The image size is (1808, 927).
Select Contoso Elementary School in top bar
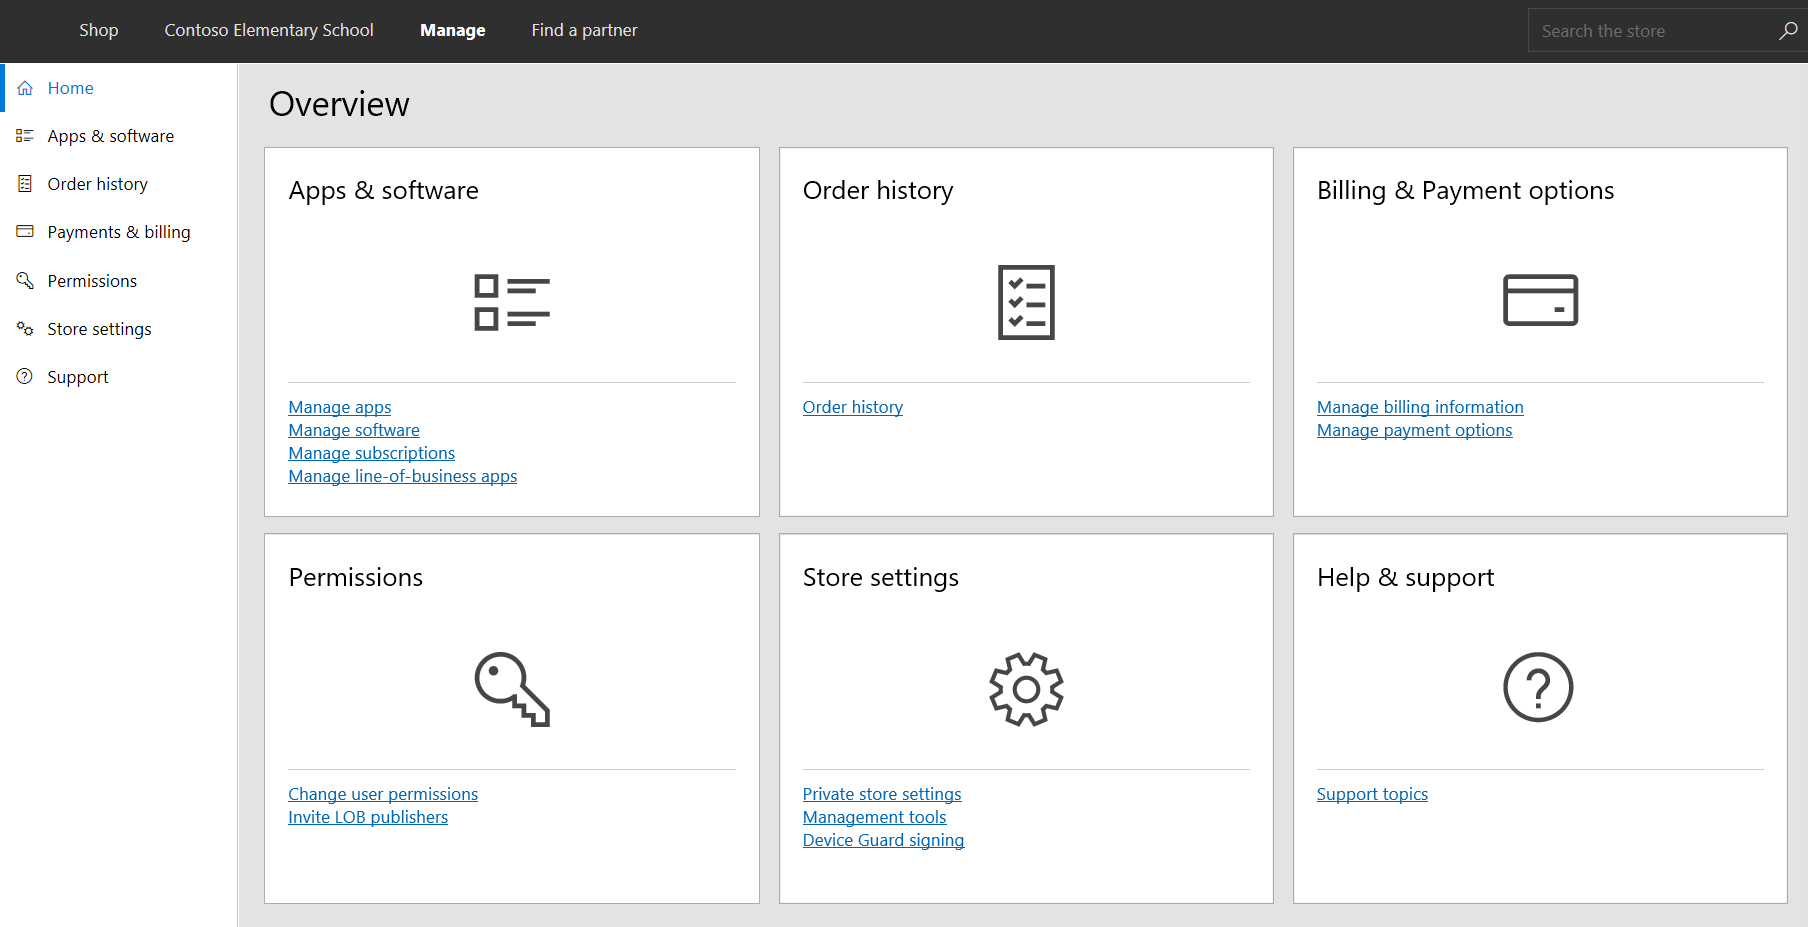pyautogui.click(x=269, y=30)
